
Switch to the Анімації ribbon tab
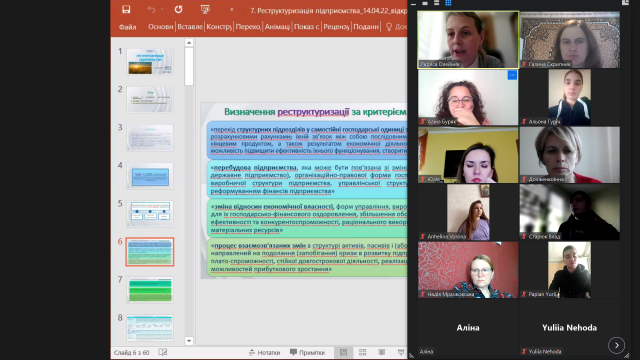coord(277,27)
